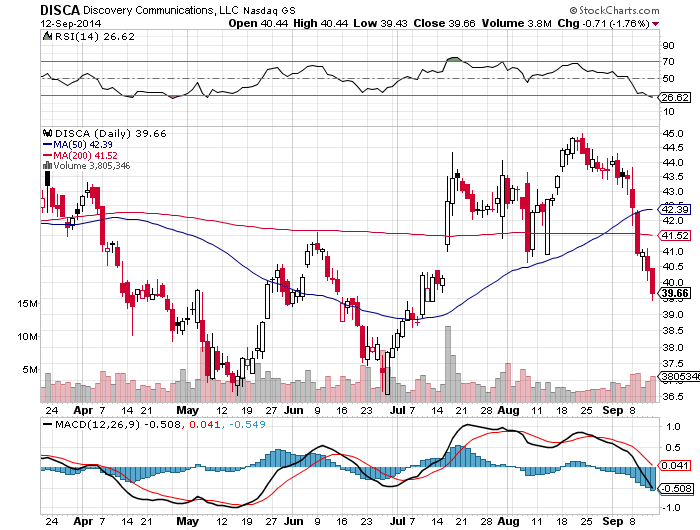Click the 'Aug' label on the price chart date axis
Image resolution: width=700 pixels, height=530 pixels.
tap(508, 410)
